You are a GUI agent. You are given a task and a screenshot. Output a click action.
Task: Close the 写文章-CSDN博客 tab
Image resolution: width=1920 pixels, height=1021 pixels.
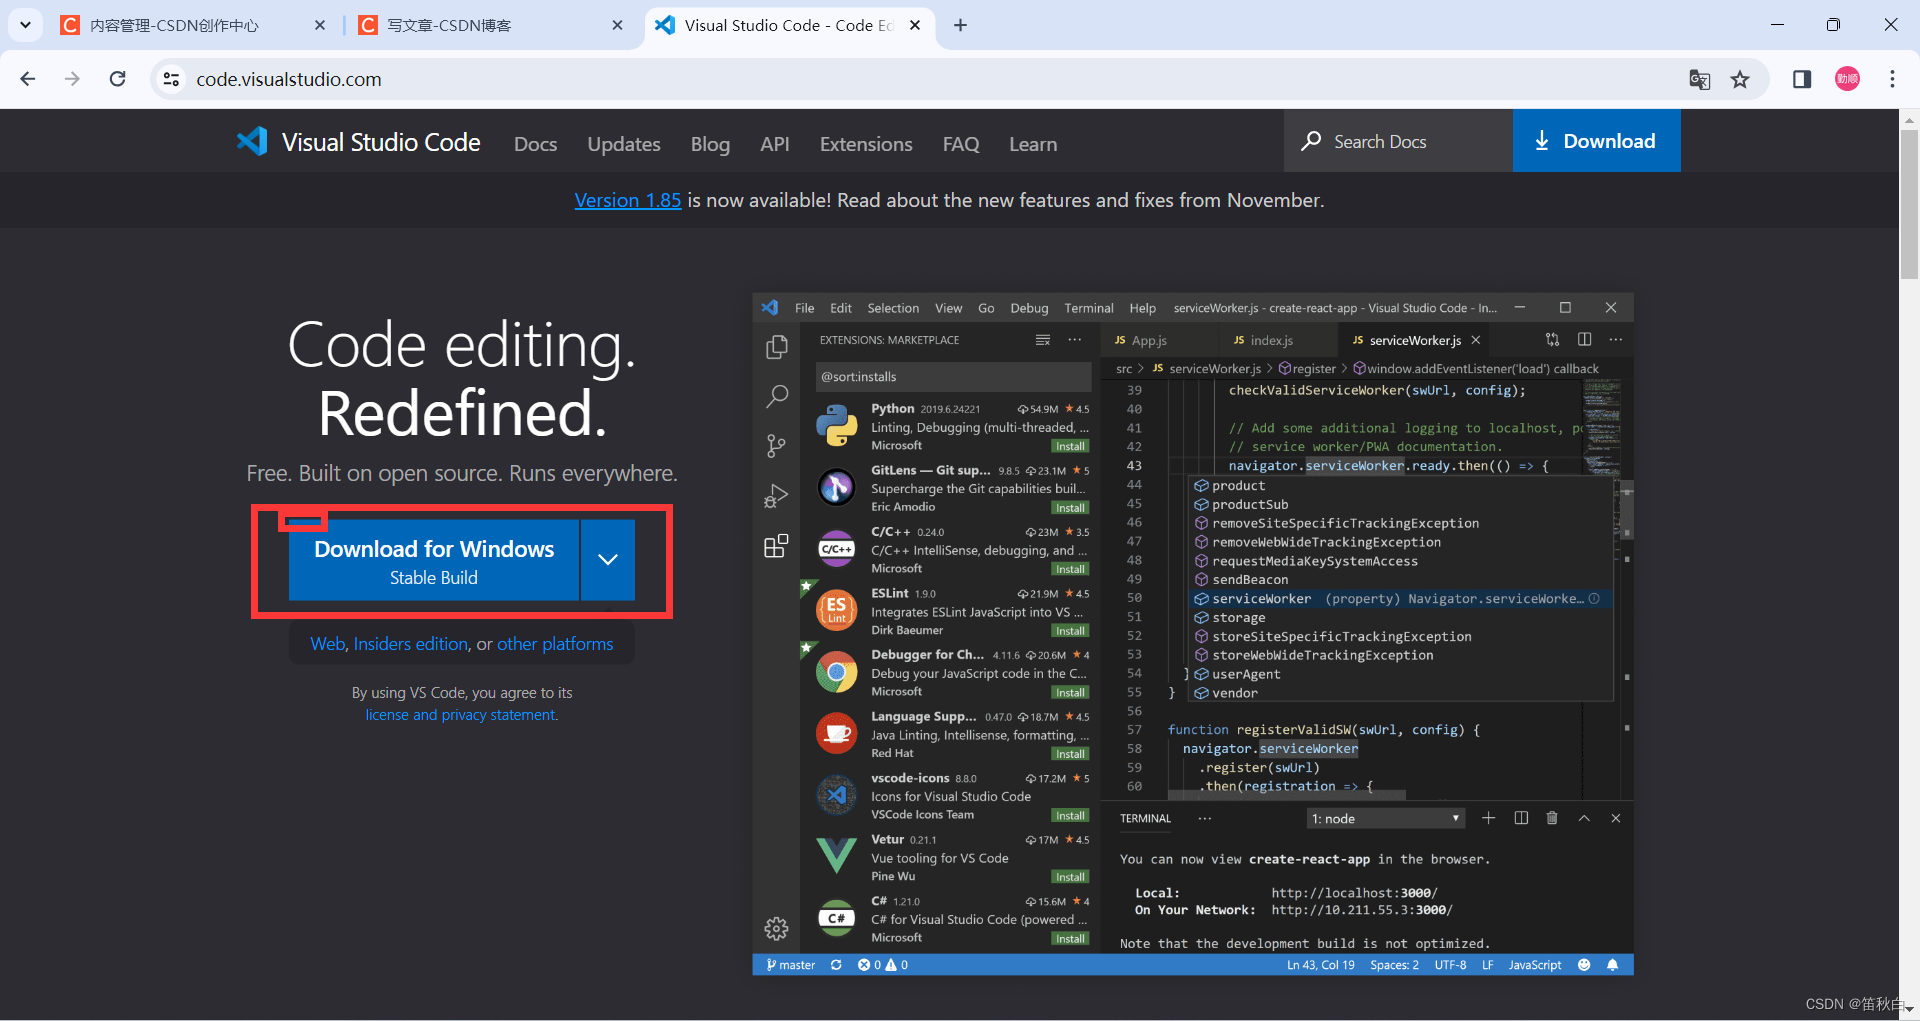617,25
